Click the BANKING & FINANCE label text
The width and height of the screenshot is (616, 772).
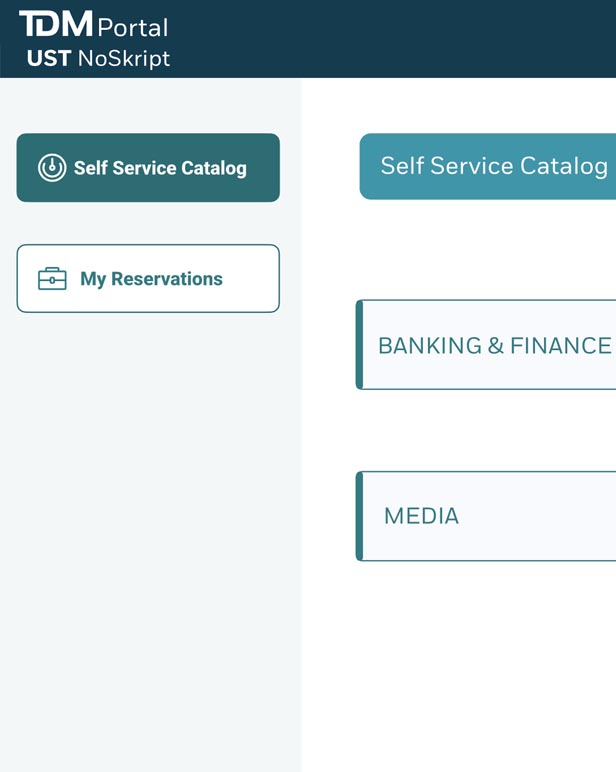[495, 346]
